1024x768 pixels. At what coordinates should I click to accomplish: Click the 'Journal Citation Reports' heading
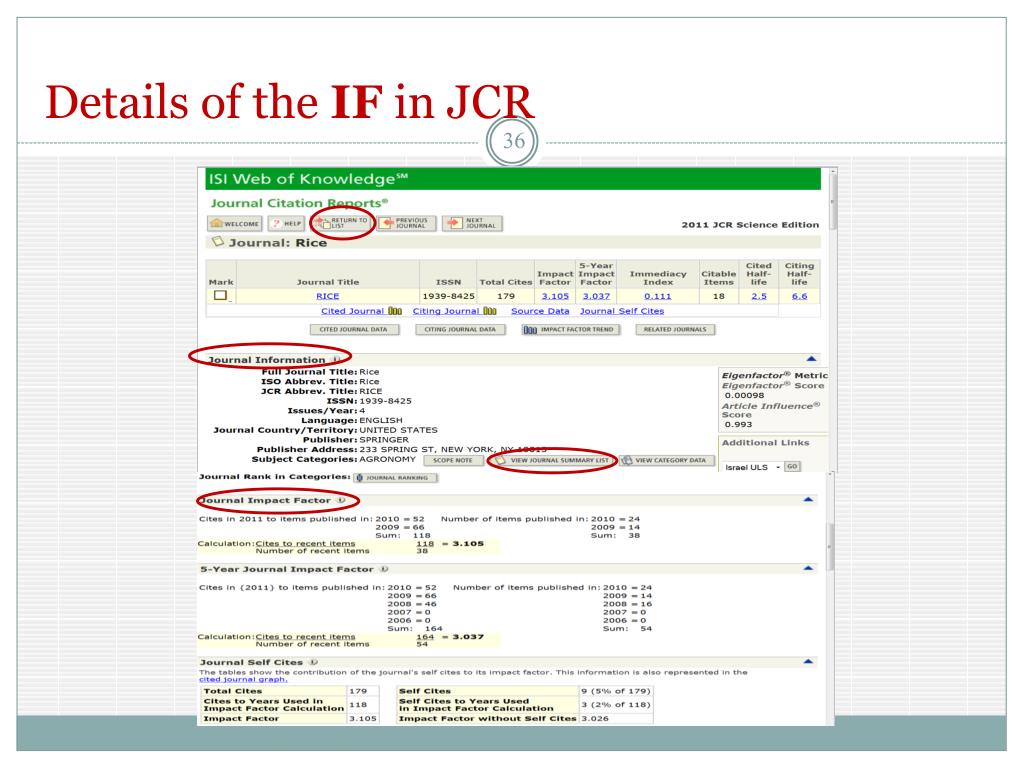pyautogui.click(x=299, y=203)
